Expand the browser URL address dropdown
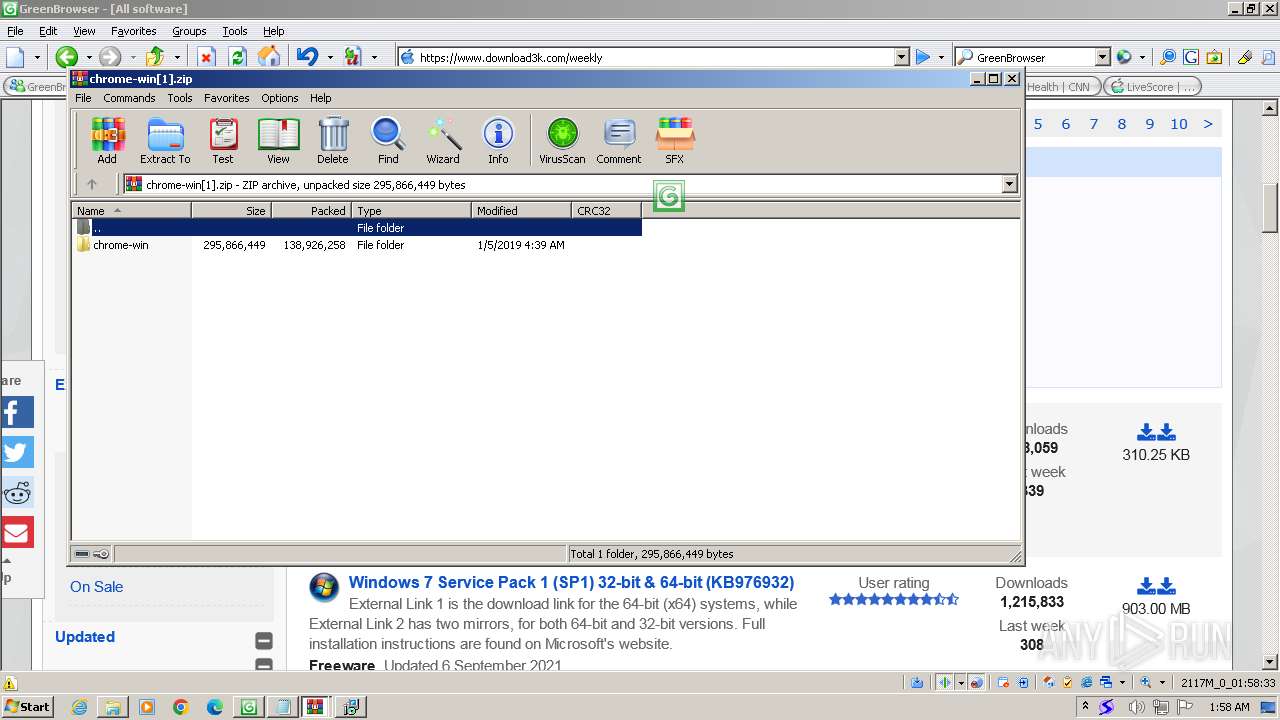This screenshot has width=1280, height=720. 901,57
